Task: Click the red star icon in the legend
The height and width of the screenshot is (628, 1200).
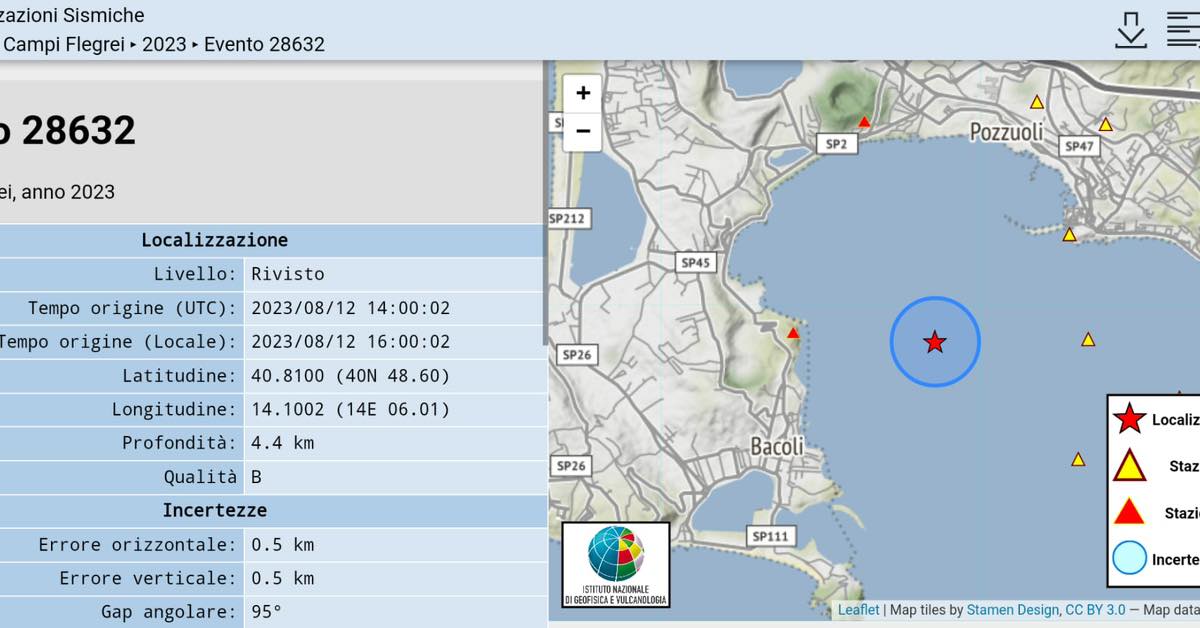Action: 1129,419
